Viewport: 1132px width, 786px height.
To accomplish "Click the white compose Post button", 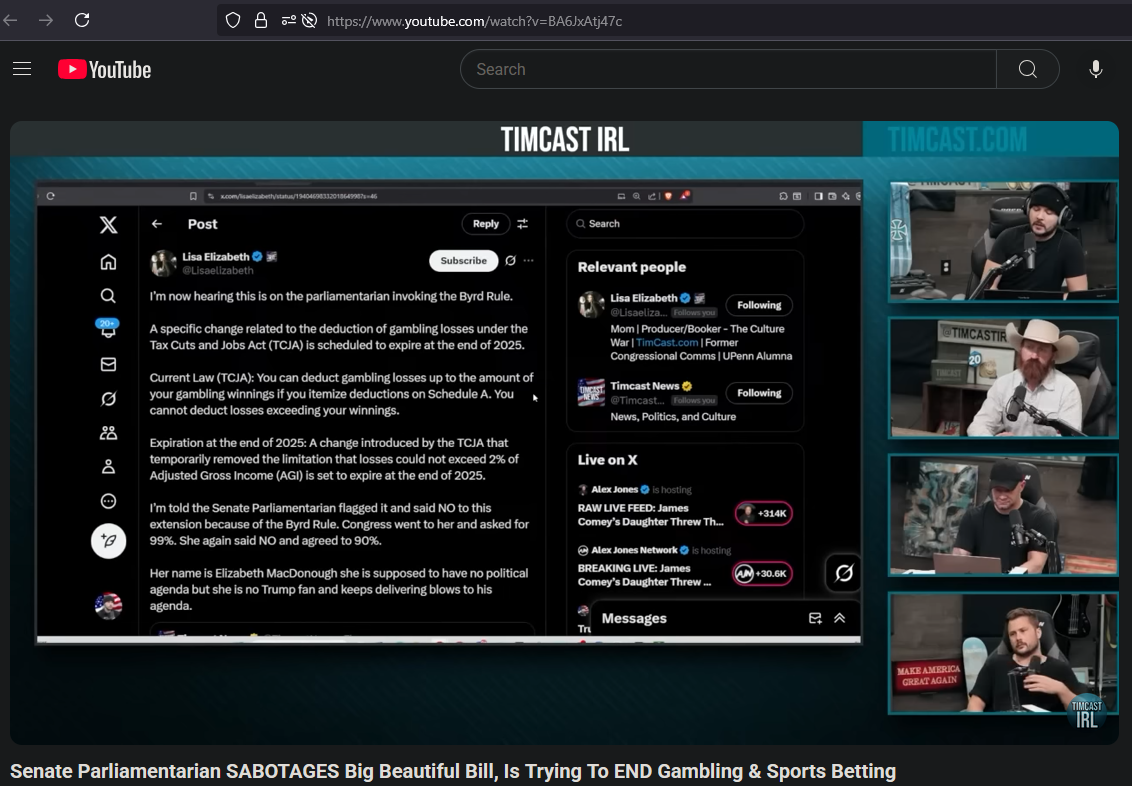I will (108, 541).
